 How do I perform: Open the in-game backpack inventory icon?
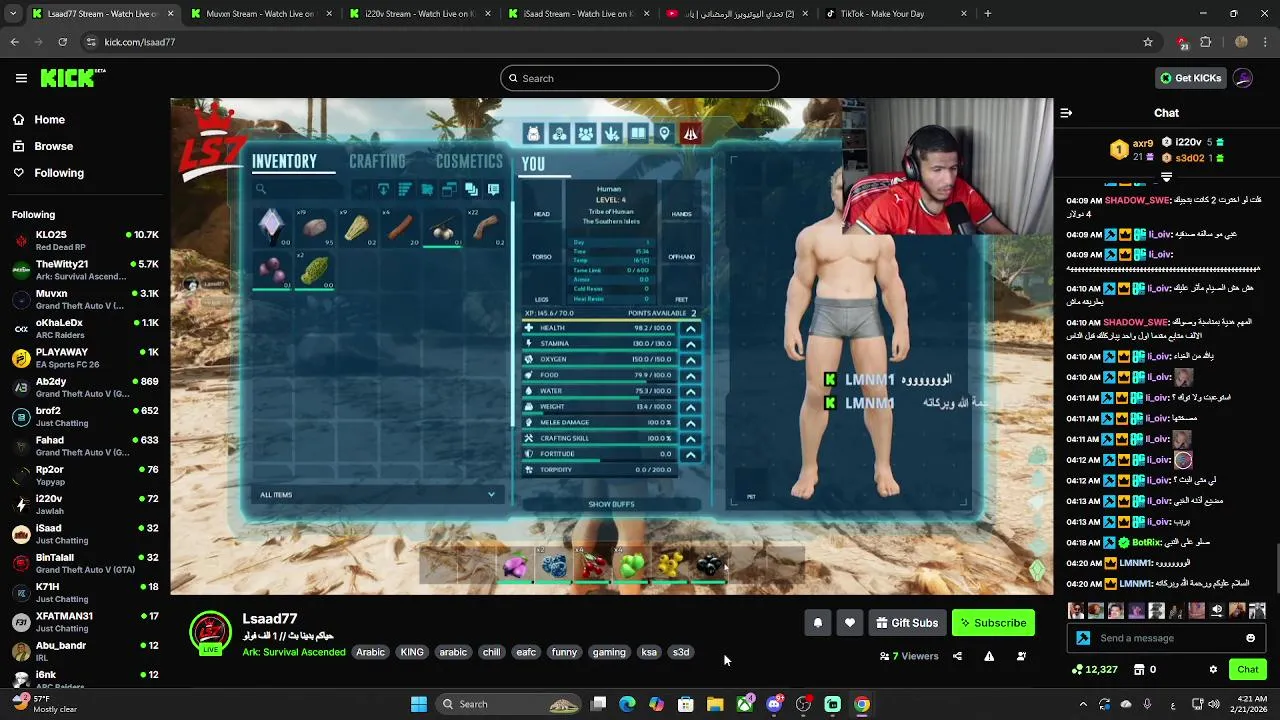tap(533, 134)
